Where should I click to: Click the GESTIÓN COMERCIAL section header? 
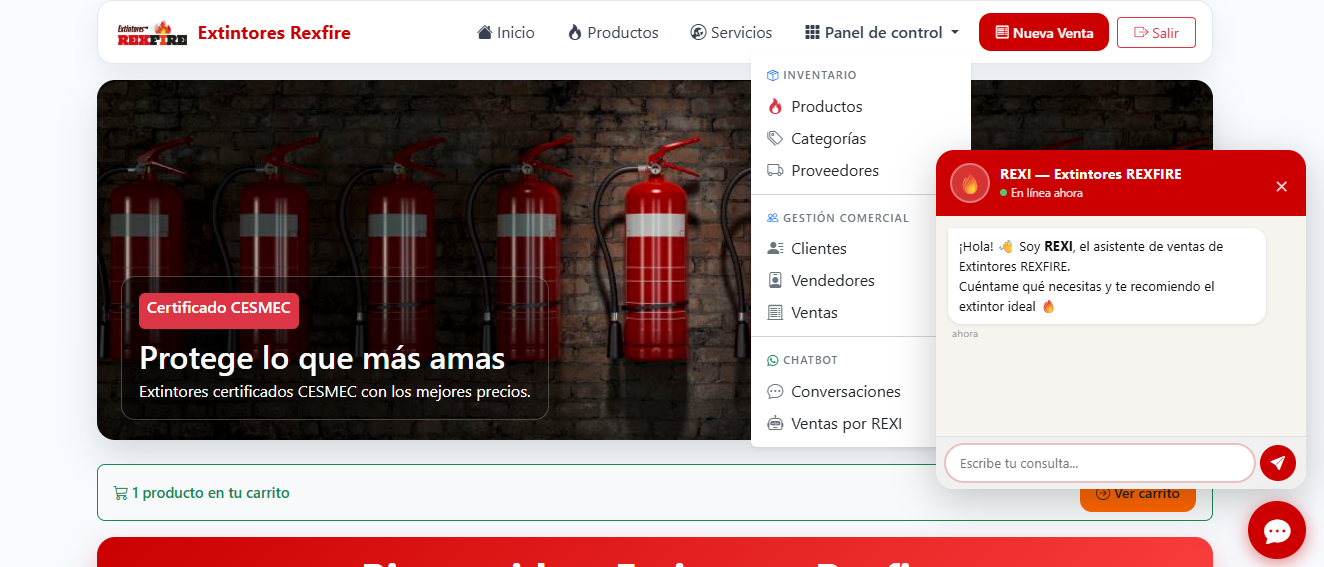838,218
